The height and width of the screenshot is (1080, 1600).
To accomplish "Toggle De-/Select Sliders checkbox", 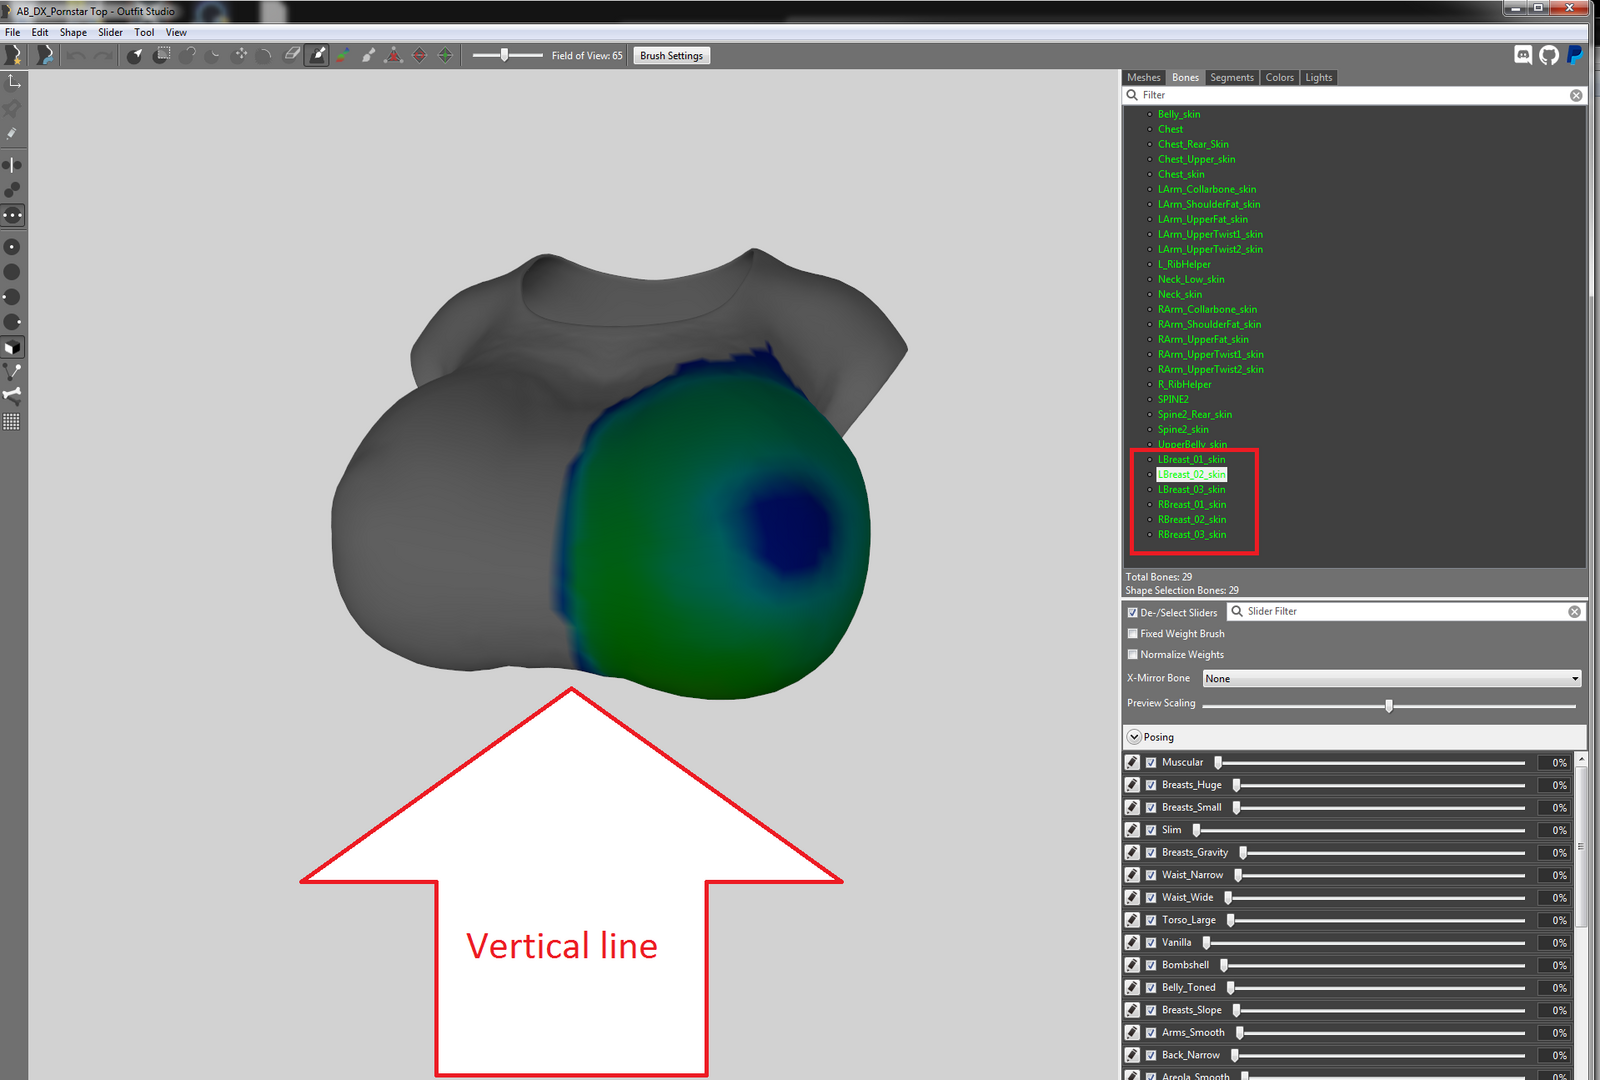I will [1133, 613].
